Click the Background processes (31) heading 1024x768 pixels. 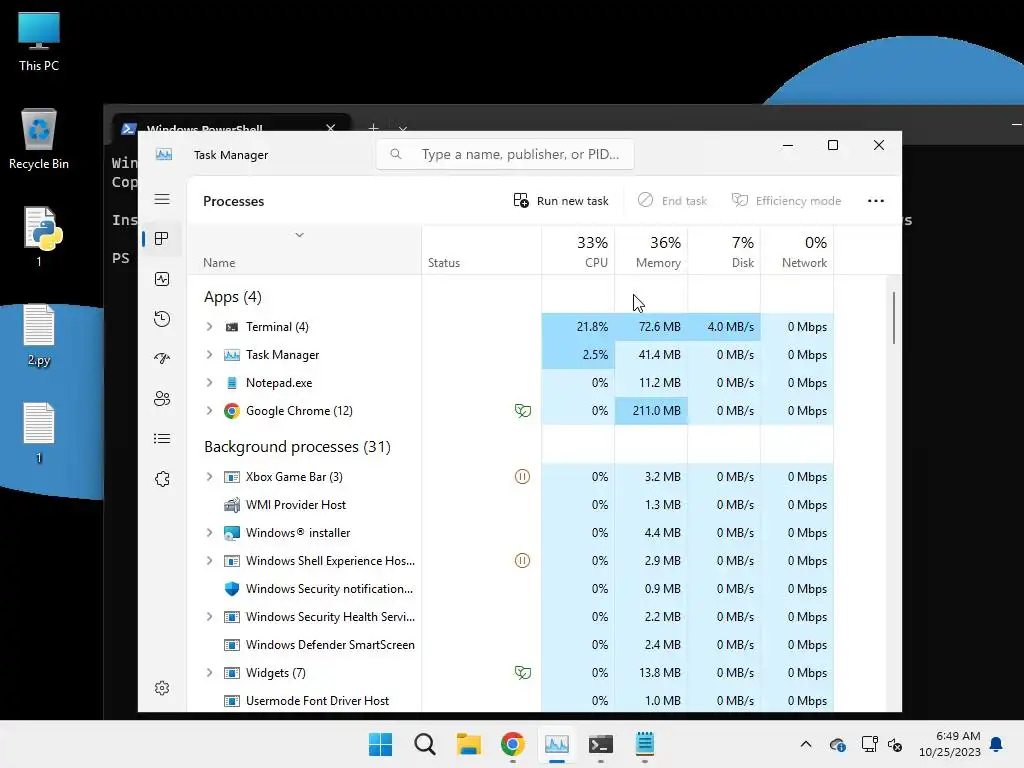pos(297,447)
